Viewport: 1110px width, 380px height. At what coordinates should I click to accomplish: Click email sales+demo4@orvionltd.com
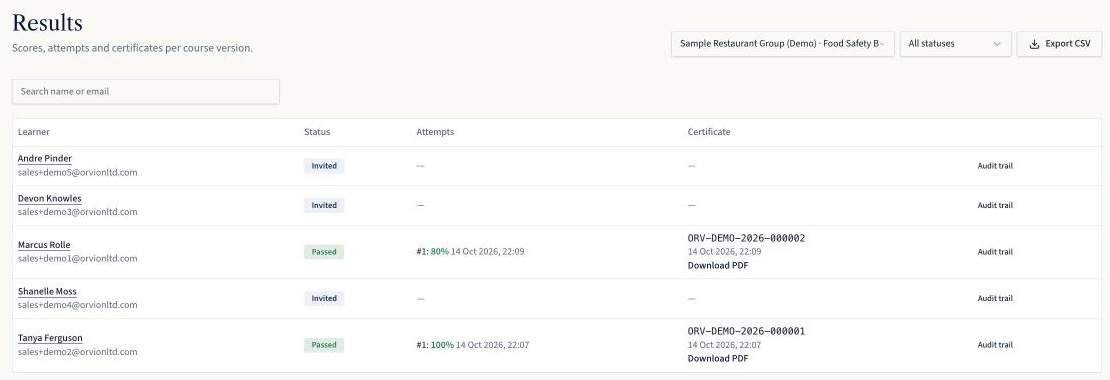pyautogui.click(x=78, y=306)
